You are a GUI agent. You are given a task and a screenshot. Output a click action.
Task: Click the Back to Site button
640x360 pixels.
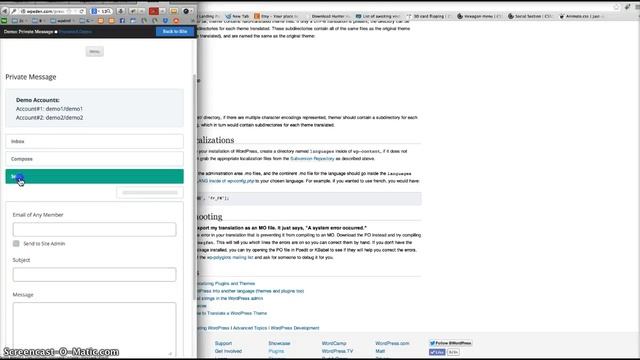(x=175, y=31)
